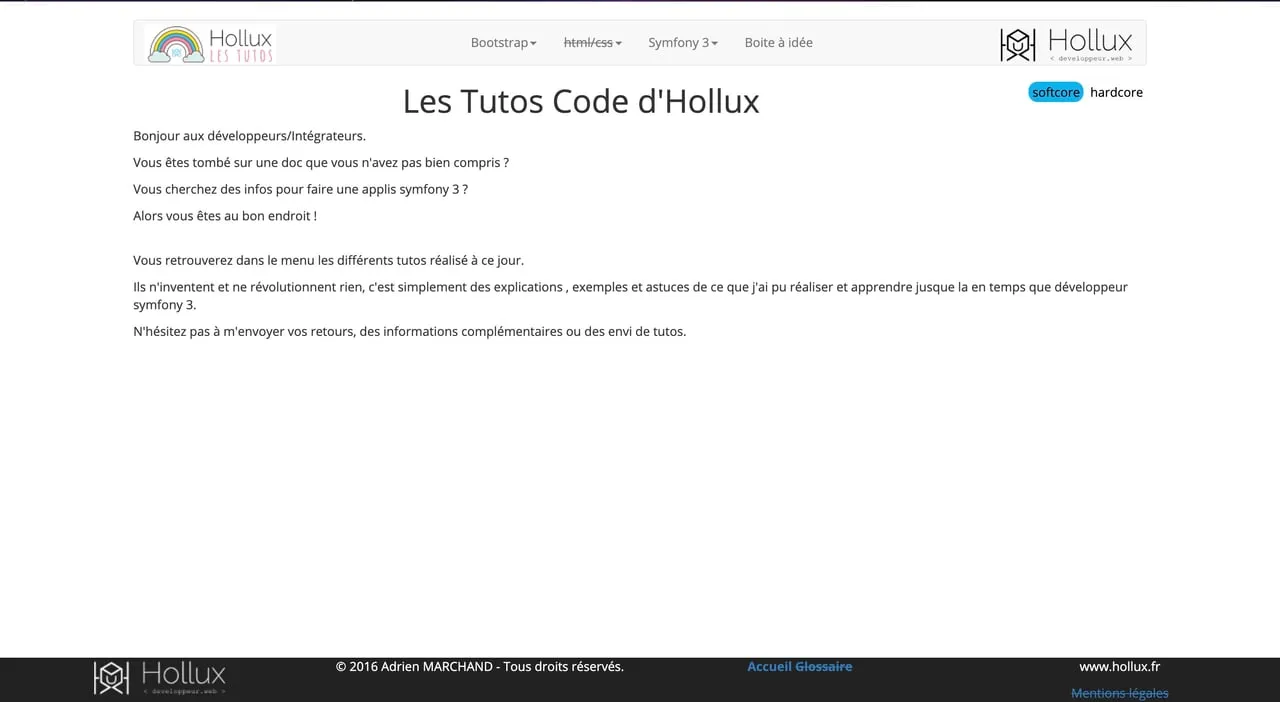Click the Hollux logo in the footer
Screen dimensions: 1280x702
[x=160, y=677]
